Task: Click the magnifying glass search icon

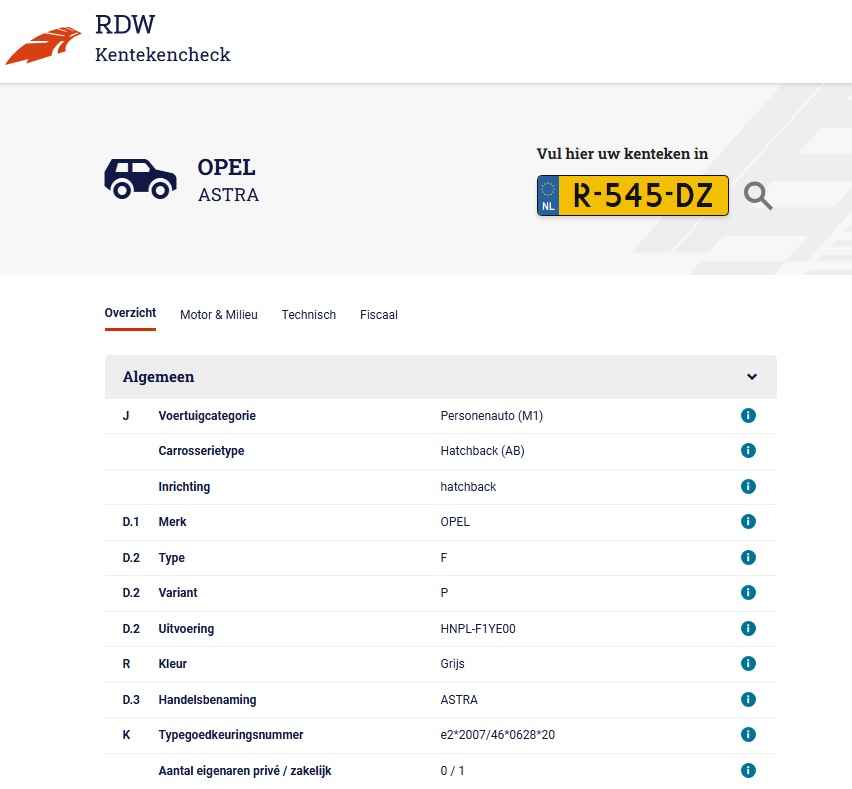Action: coord(758,196)
